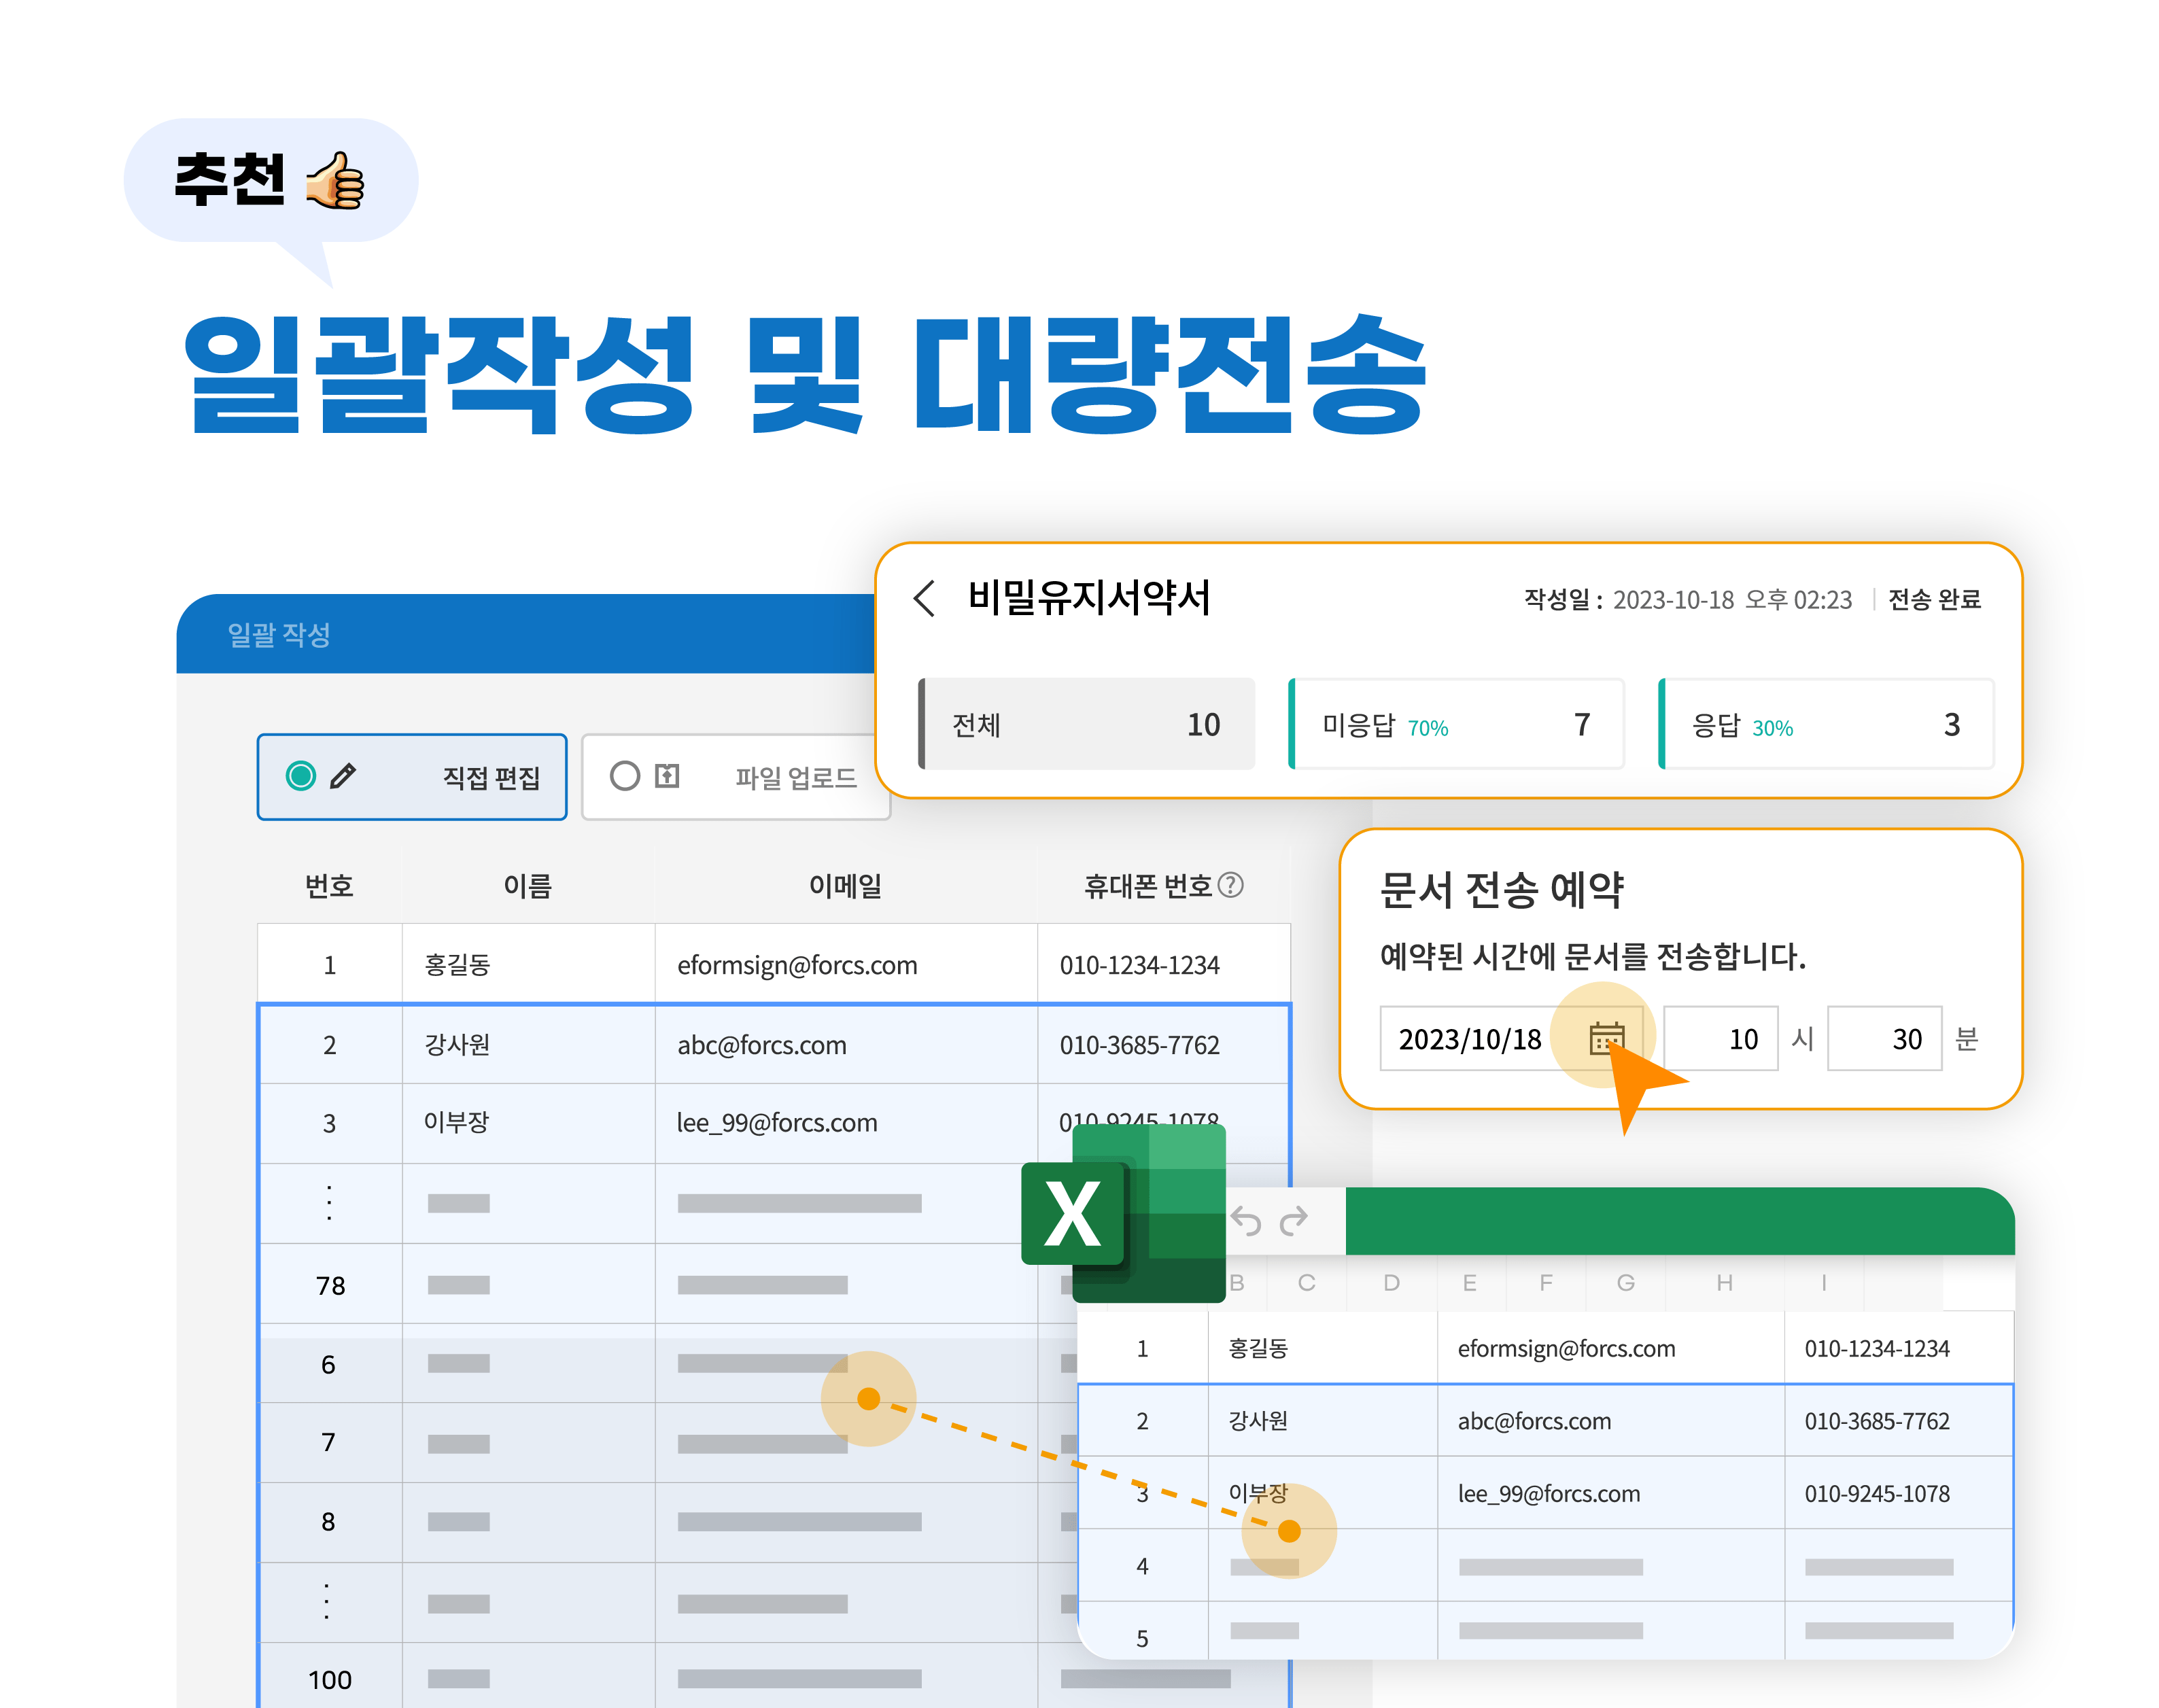
Task: Click the 일괄 작성 panel title
Action: coord(279,634)
